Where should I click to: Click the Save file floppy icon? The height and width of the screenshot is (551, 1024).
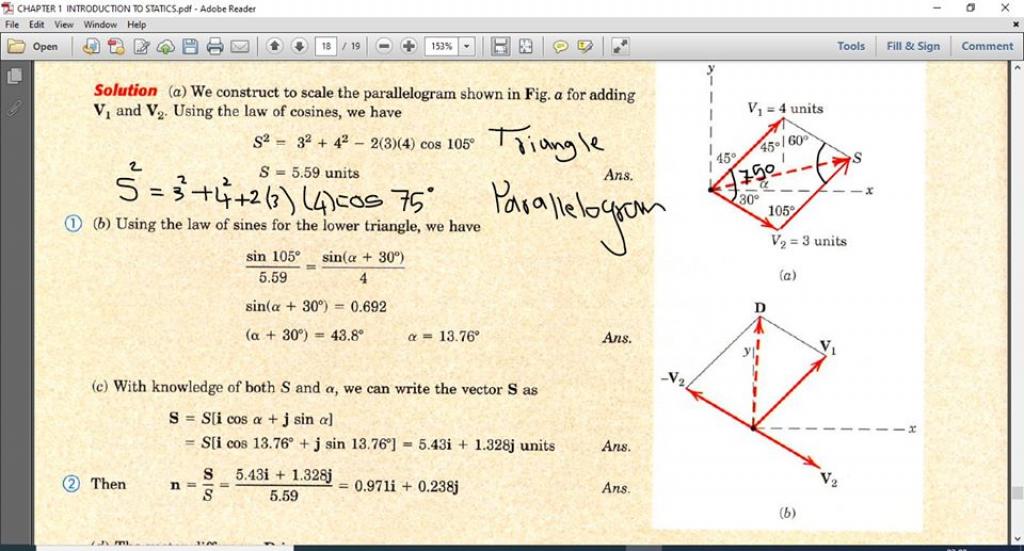point(189,46)
